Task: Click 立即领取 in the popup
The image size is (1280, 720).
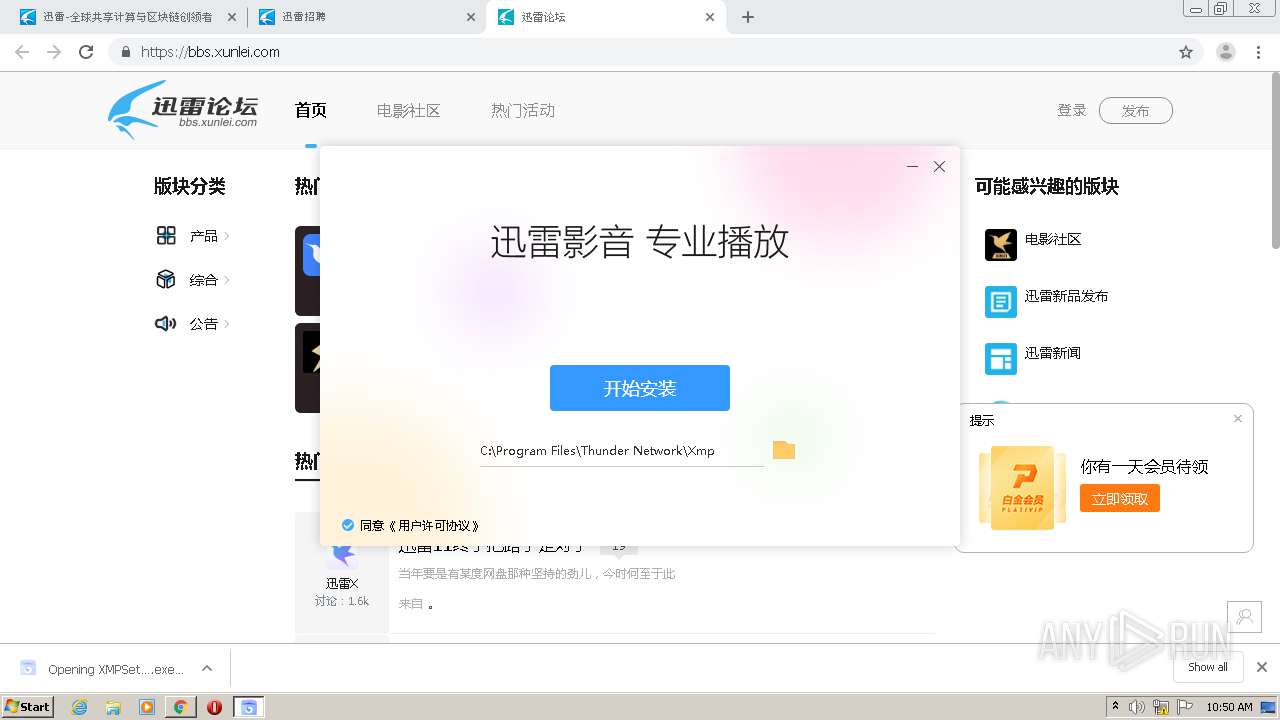Action: click(1120, 498)
